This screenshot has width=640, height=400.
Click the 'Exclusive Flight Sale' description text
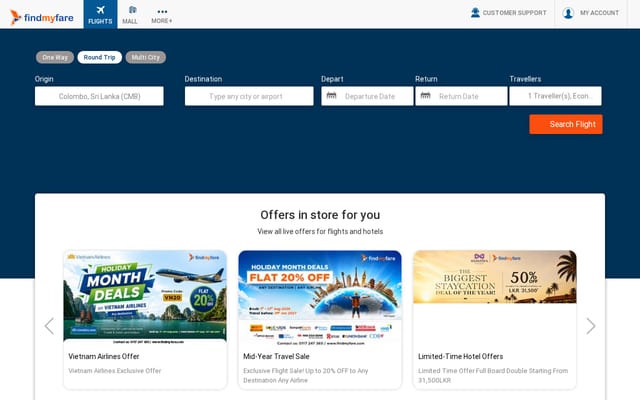pos(306,376)
